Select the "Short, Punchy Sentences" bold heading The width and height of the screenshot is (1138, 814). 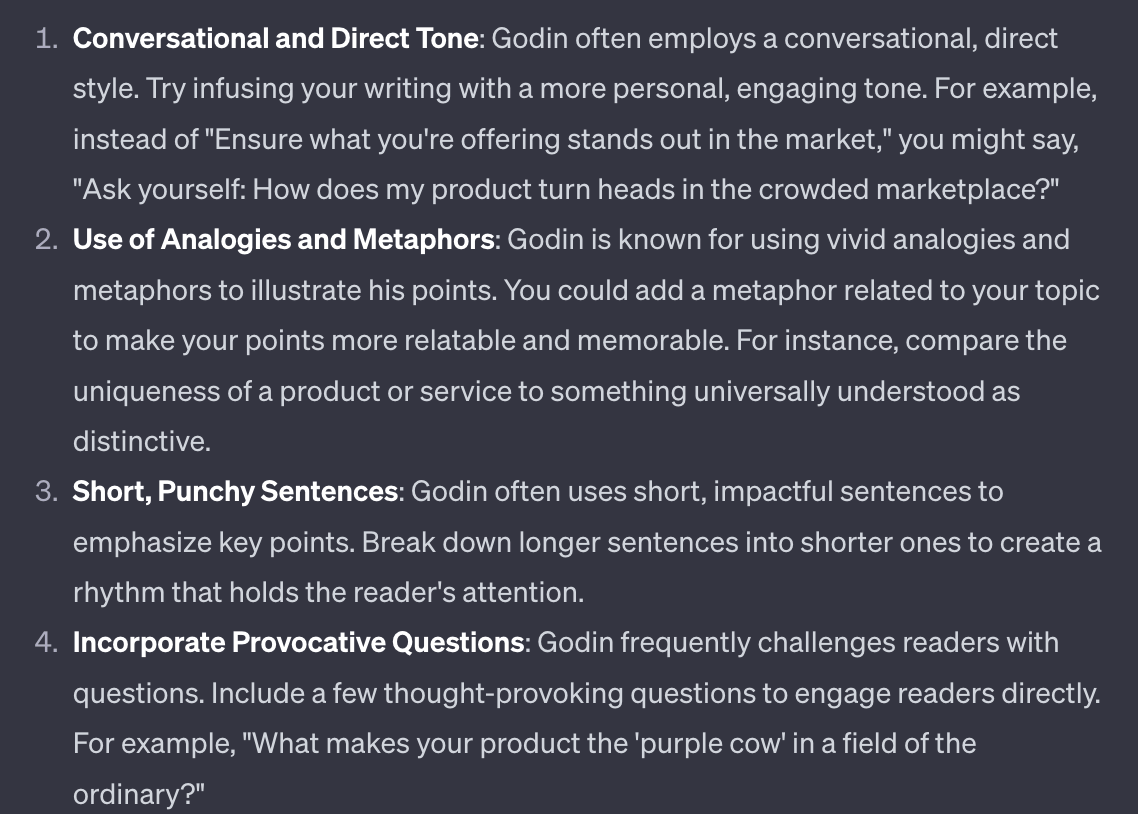235,492
